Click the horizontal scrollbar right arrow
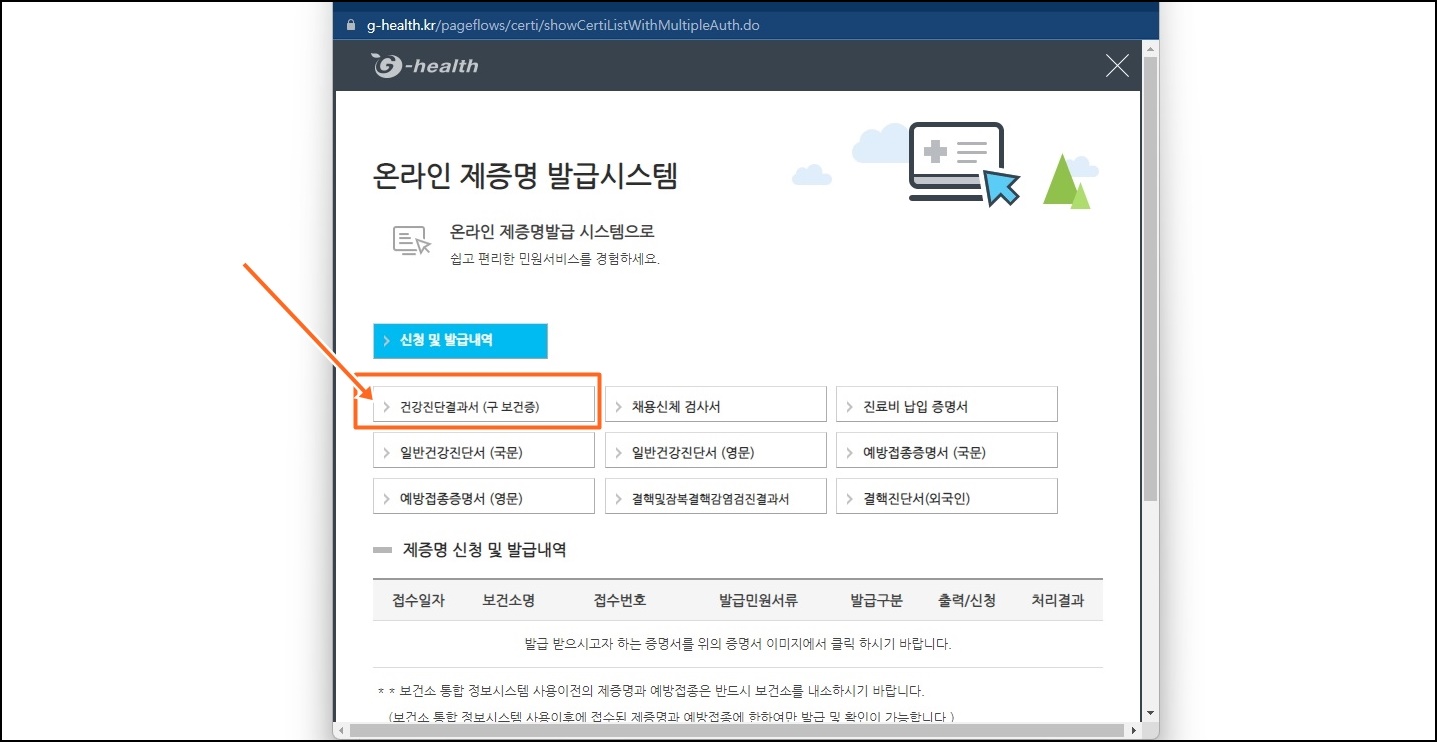 [x=1133, y=730]
